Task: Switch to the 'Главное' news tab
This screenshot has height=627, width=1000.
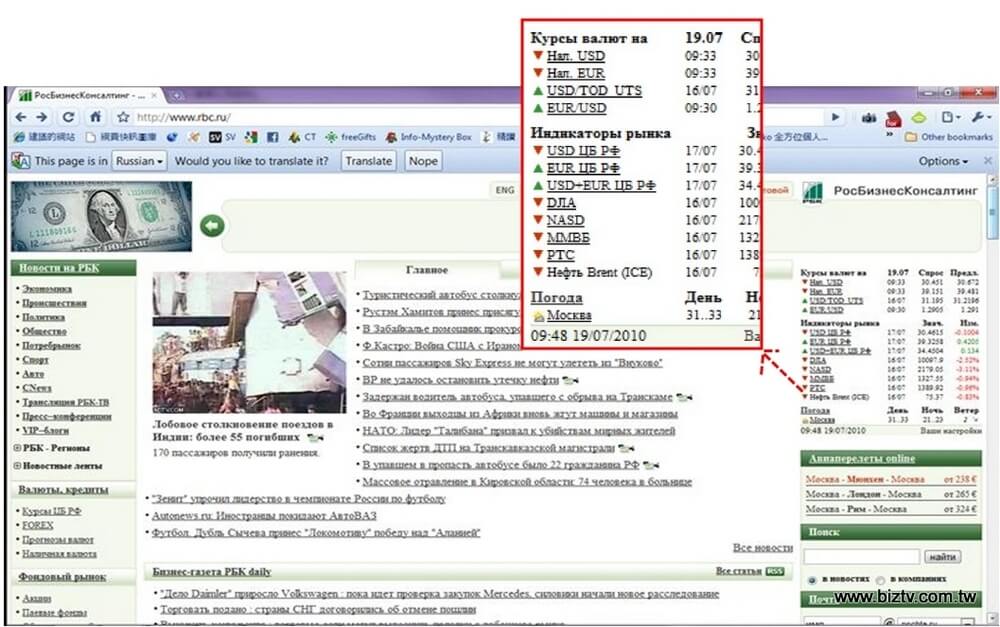Action: (x=427, y=270)
